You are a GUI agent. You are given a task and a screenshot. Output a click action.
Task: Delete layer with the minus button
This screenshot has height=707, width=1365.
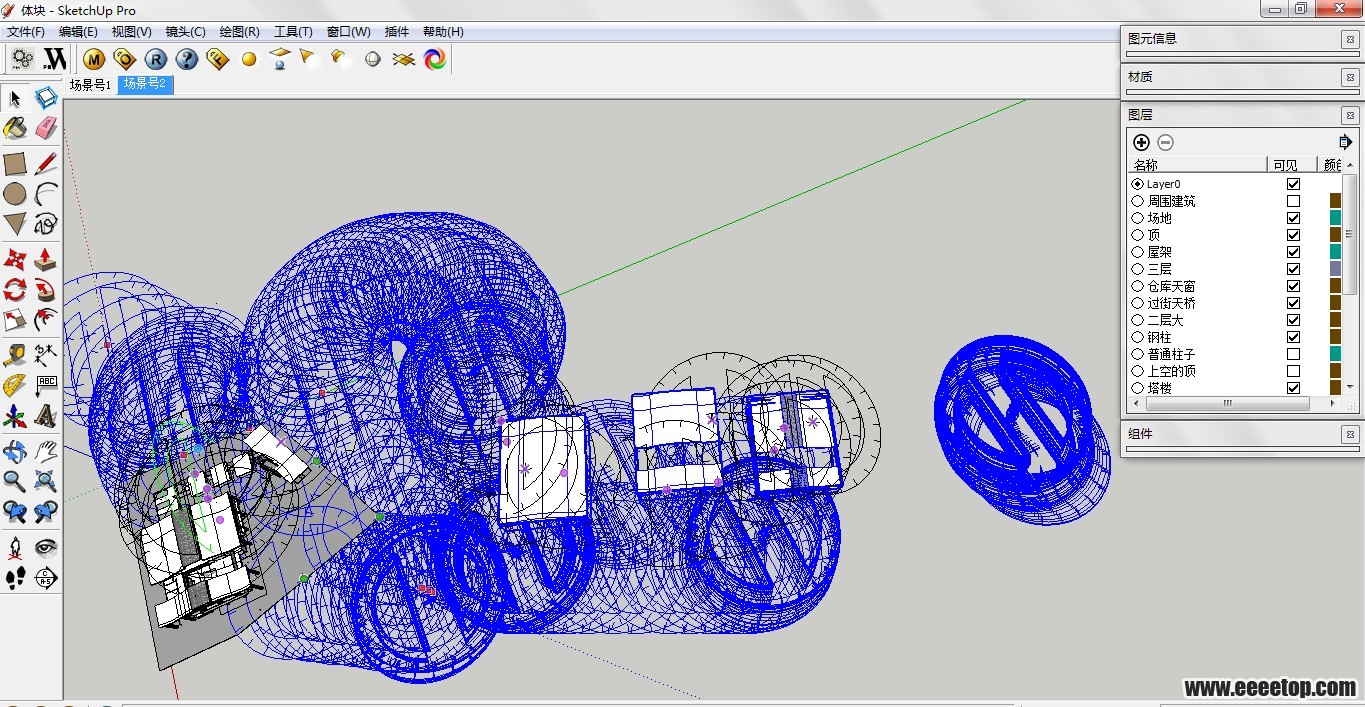pyautogui.click(x=1165, y=142)
